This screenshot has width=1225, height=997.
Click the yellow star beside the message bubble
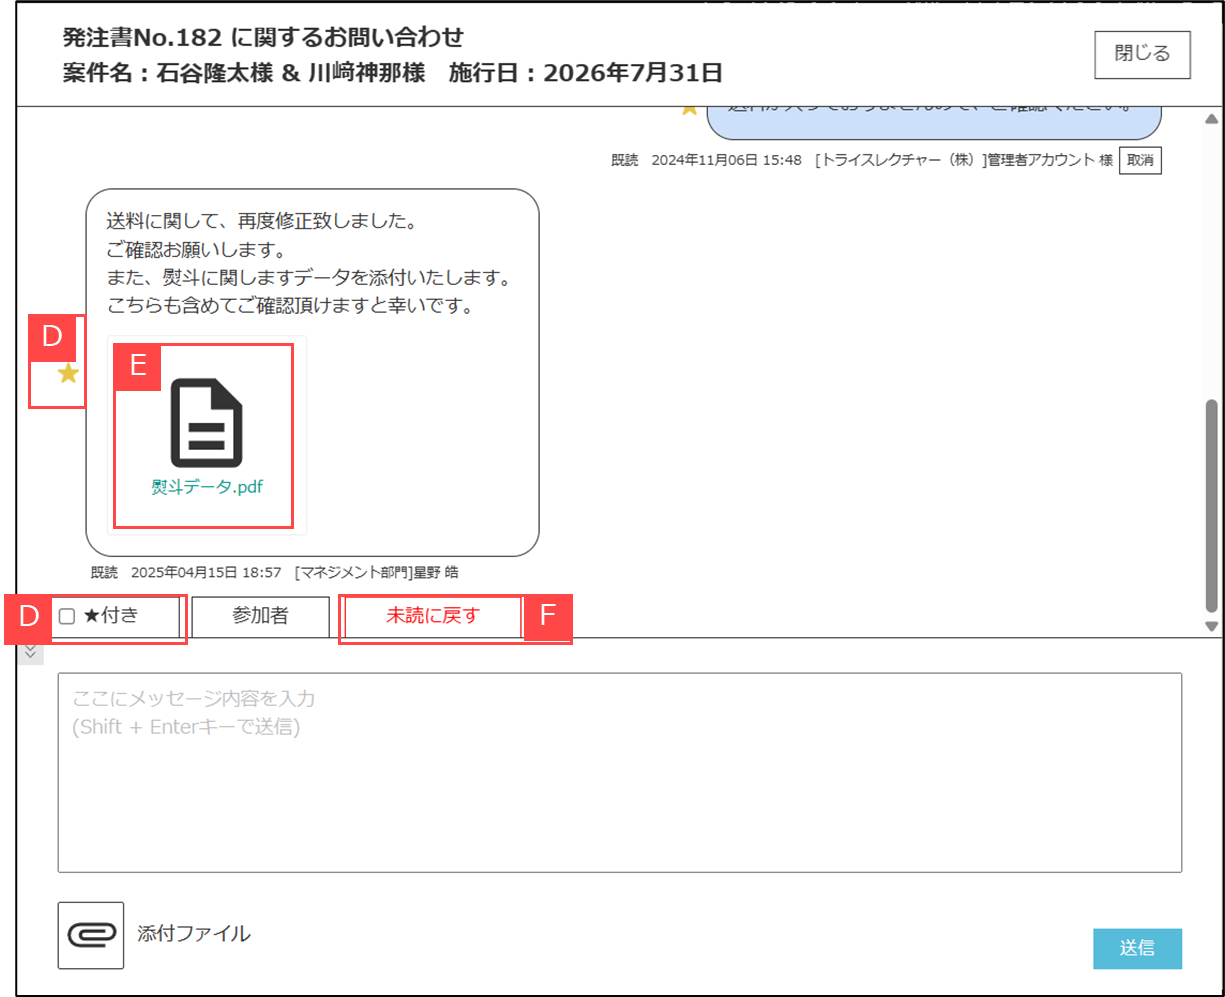tap(68, 374)
